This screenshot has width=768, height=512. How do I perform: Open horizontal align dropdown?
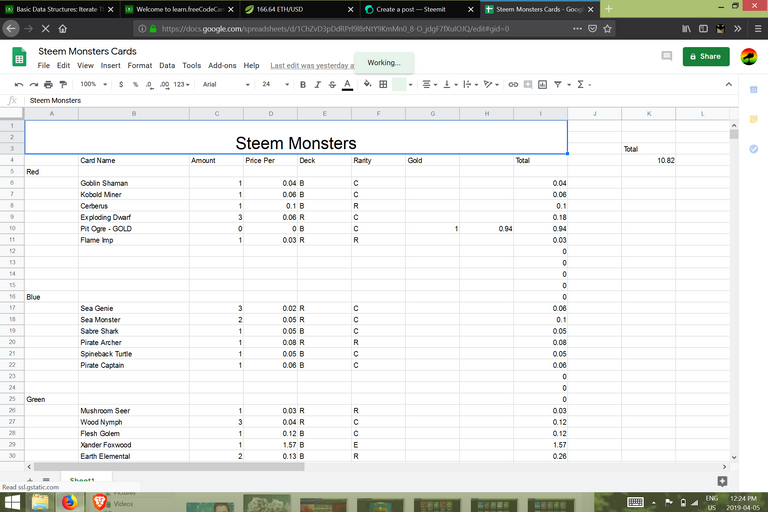[x=430, y=84]
